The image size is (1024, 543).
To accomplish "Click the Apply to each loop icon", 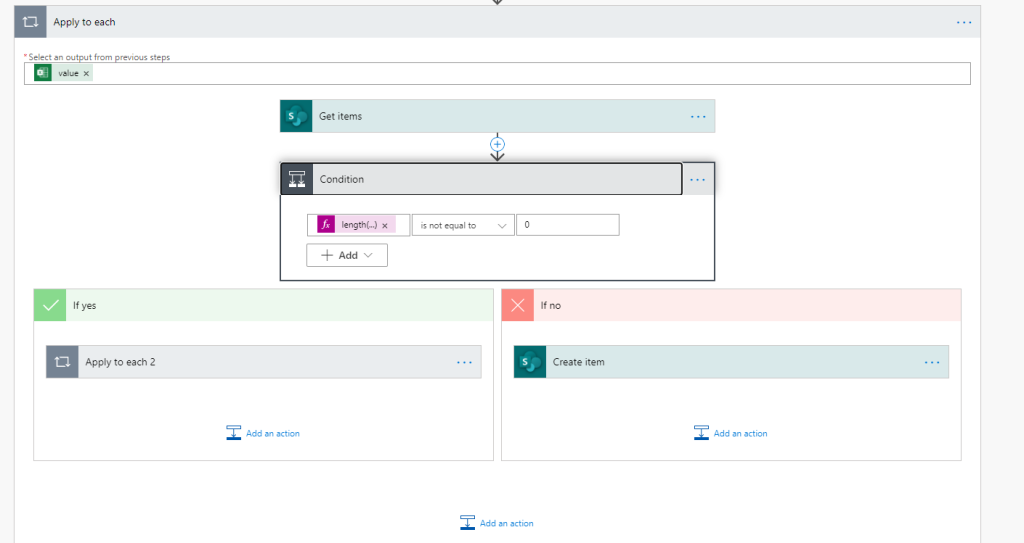I will [x=30, y=22].
